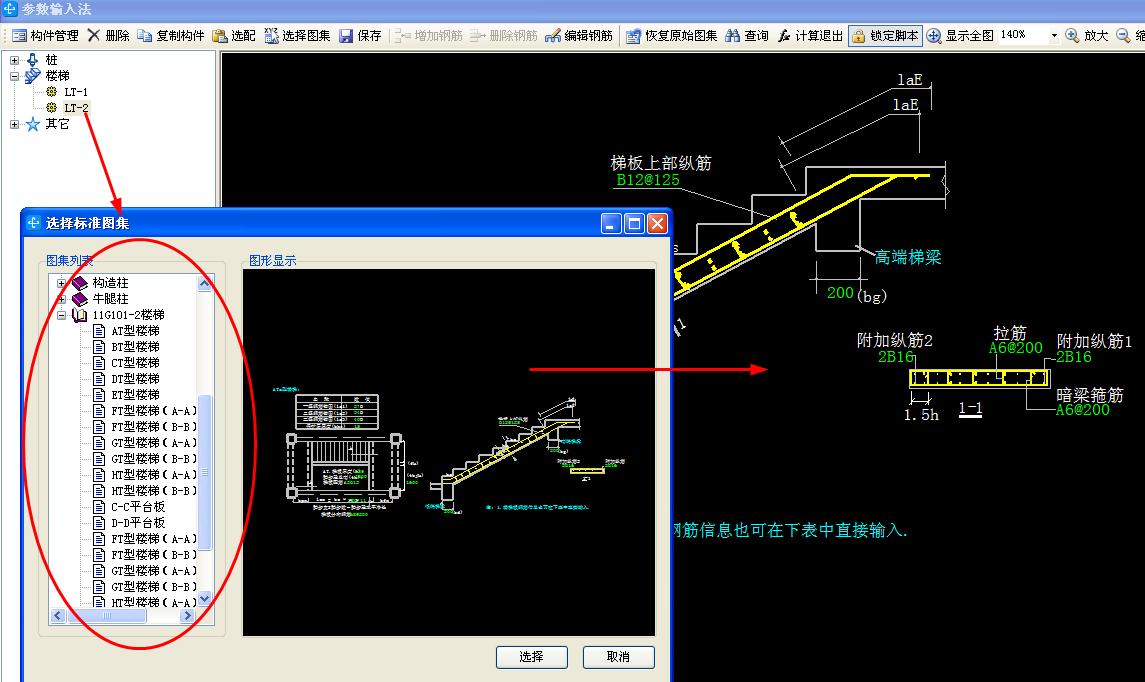Select D-D平台板 in the atlas list

point(138,523)
